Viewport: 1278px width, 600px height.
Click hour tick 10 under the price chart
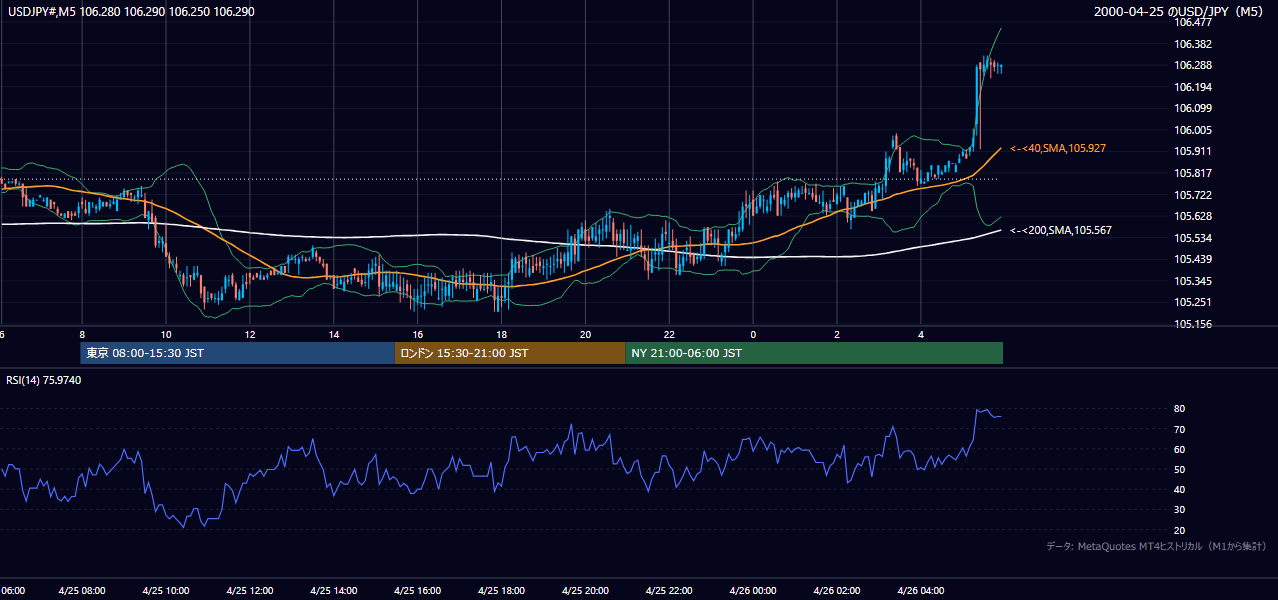pyautogui.click(x=166, y=334)
